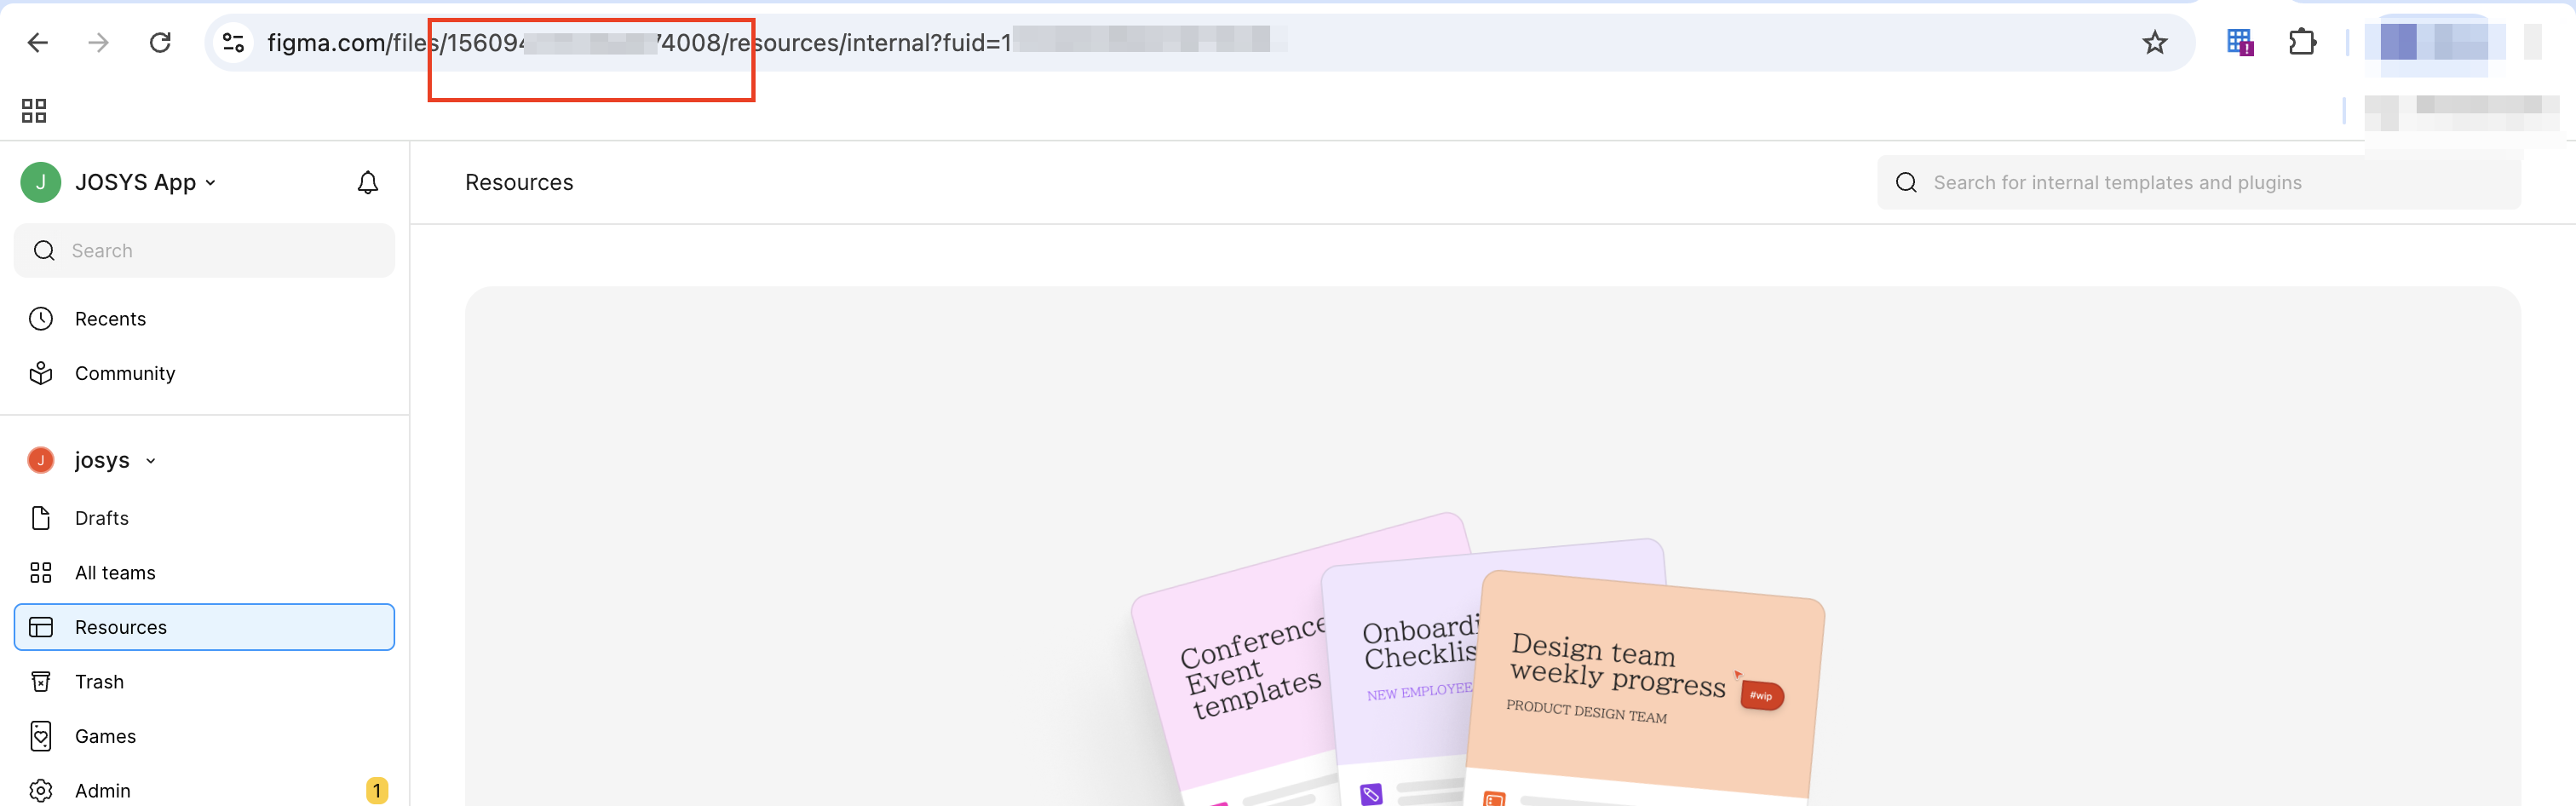2576x806 pixels.
Task: Click the sidebar Search field
Action: (x=205, y=251)
